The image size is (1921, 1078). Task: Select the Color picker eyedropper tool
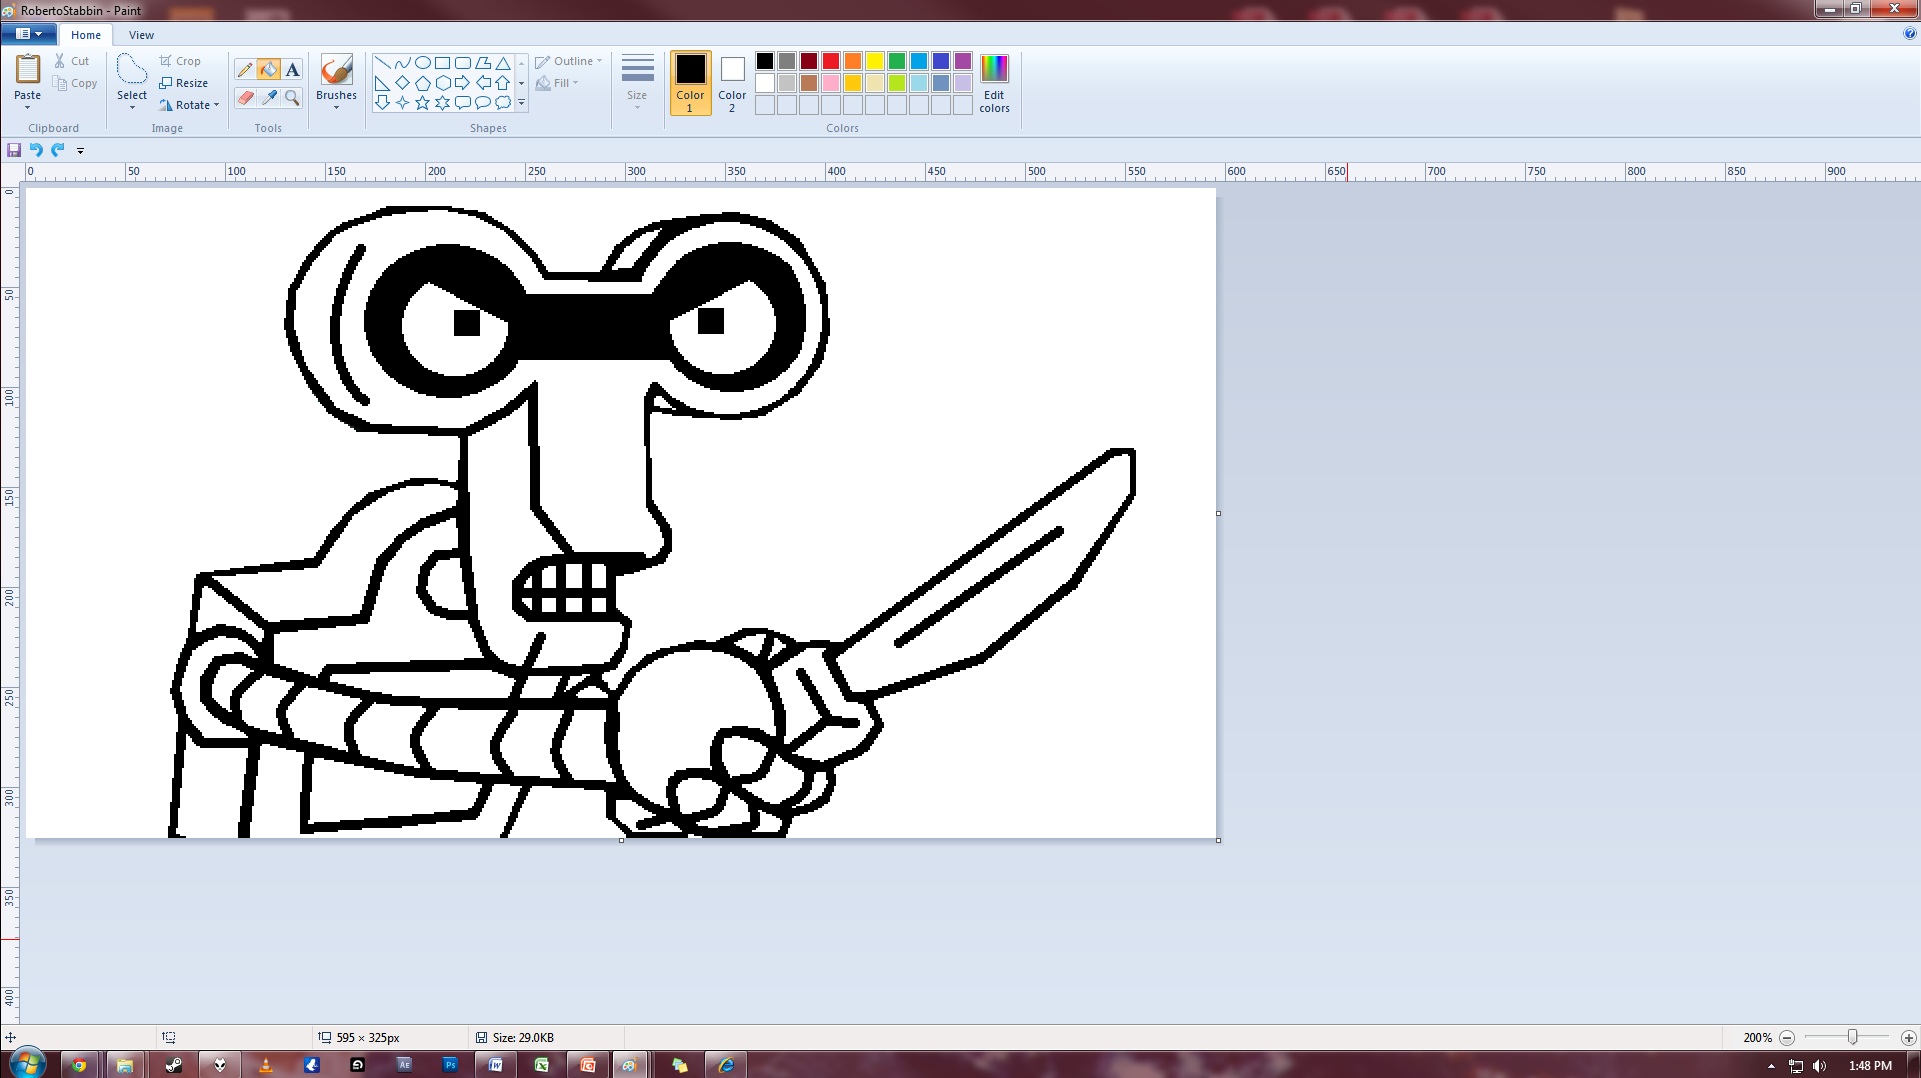coord(268,97)
